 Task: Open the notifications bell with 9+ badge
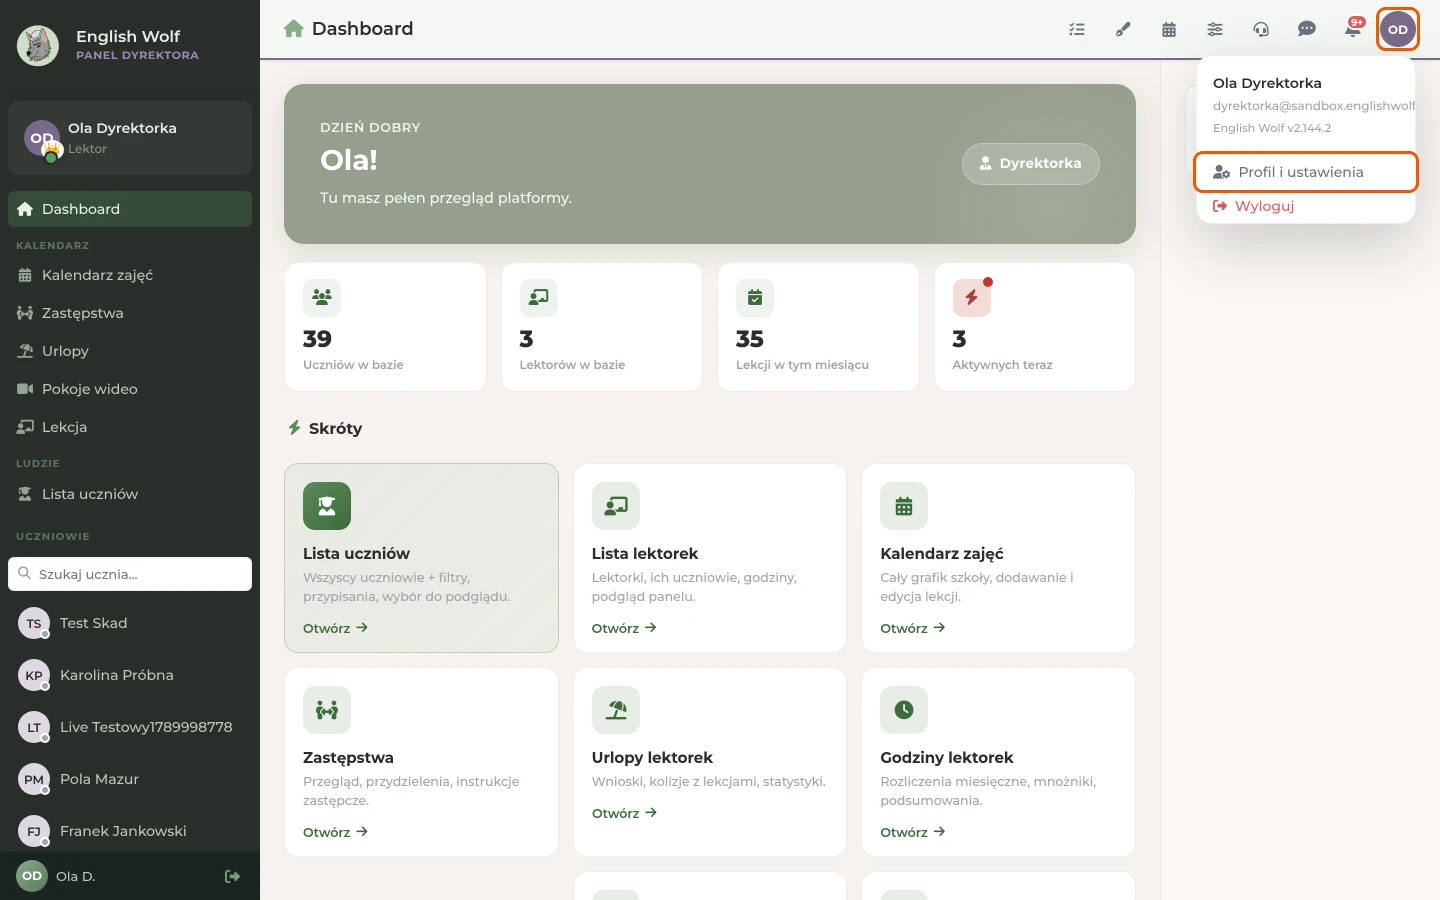coord(1353,29)
